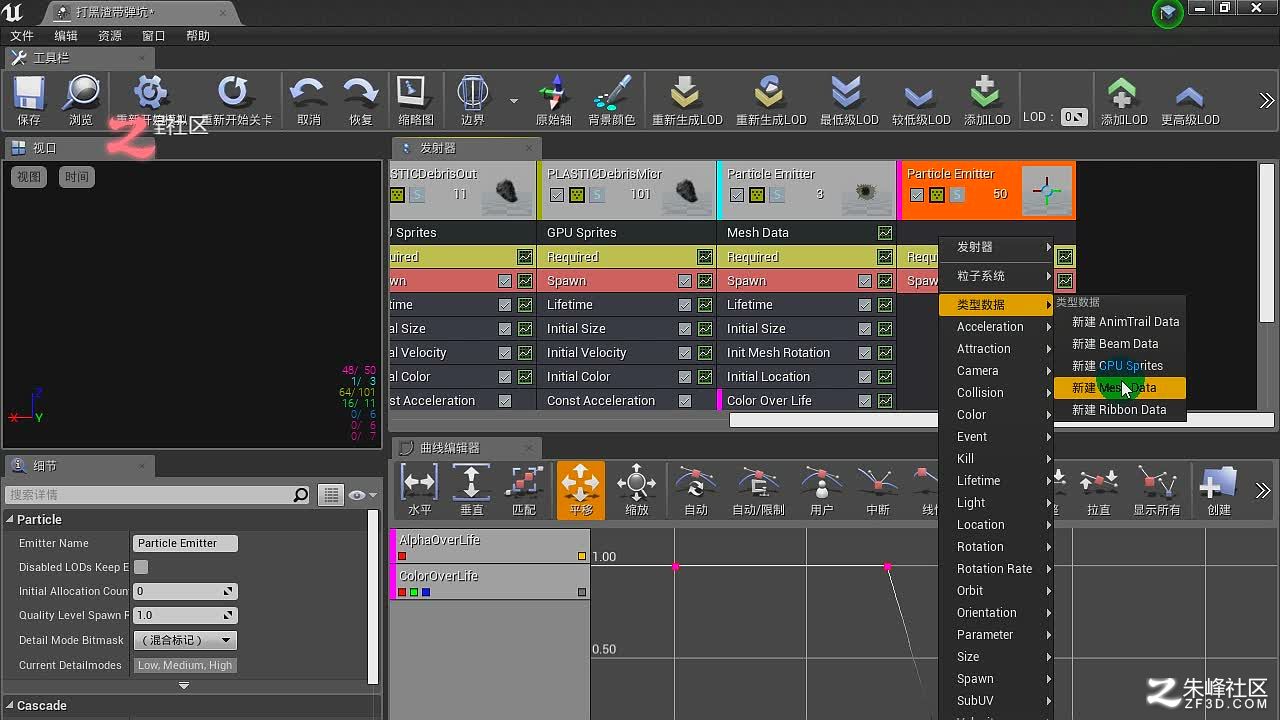Screen dimensions: 1280x720
Task: Click ColorOverLife blue channel square
Action: pyautogui.click(x=426, y=592)
